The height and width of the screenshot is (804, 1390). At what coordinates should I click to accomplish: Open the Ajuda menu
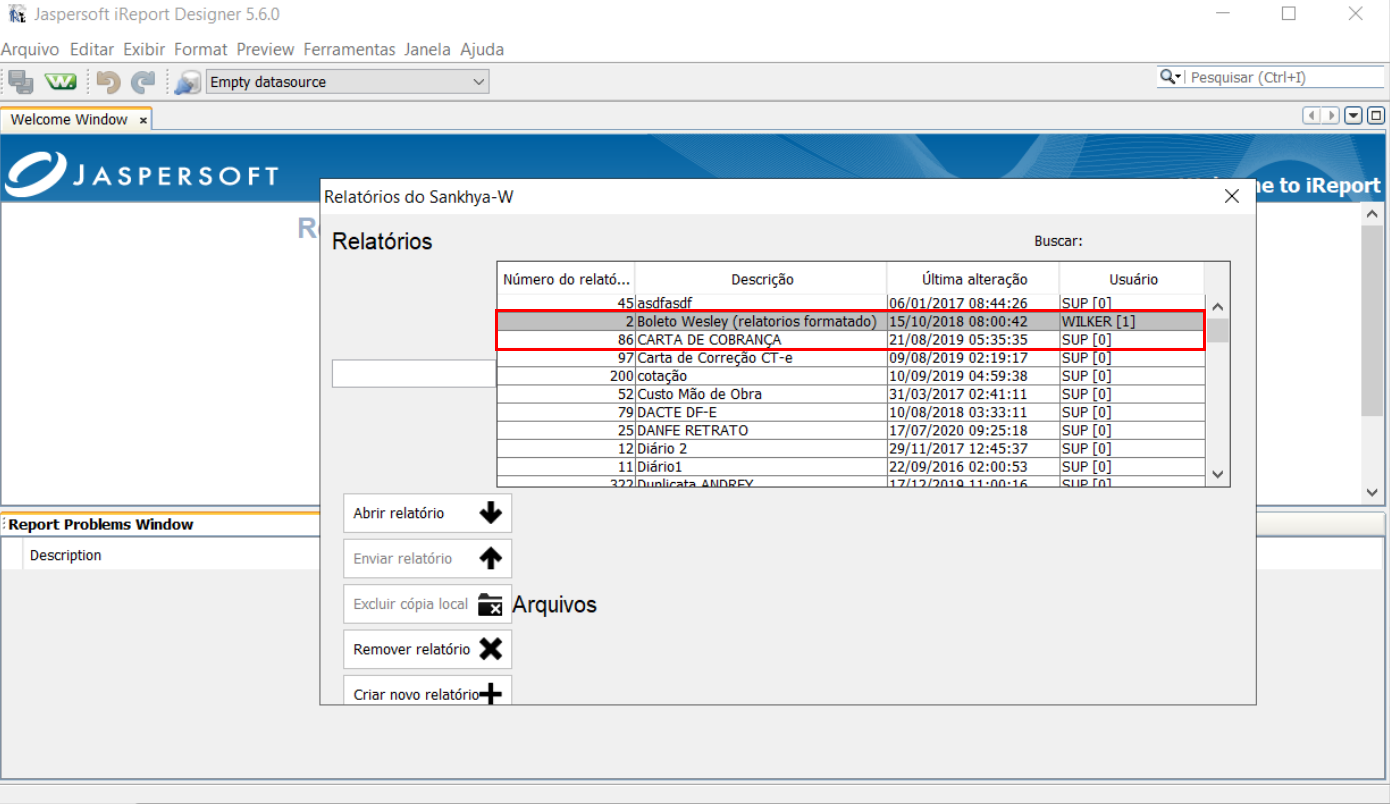(x=482, y=49)
